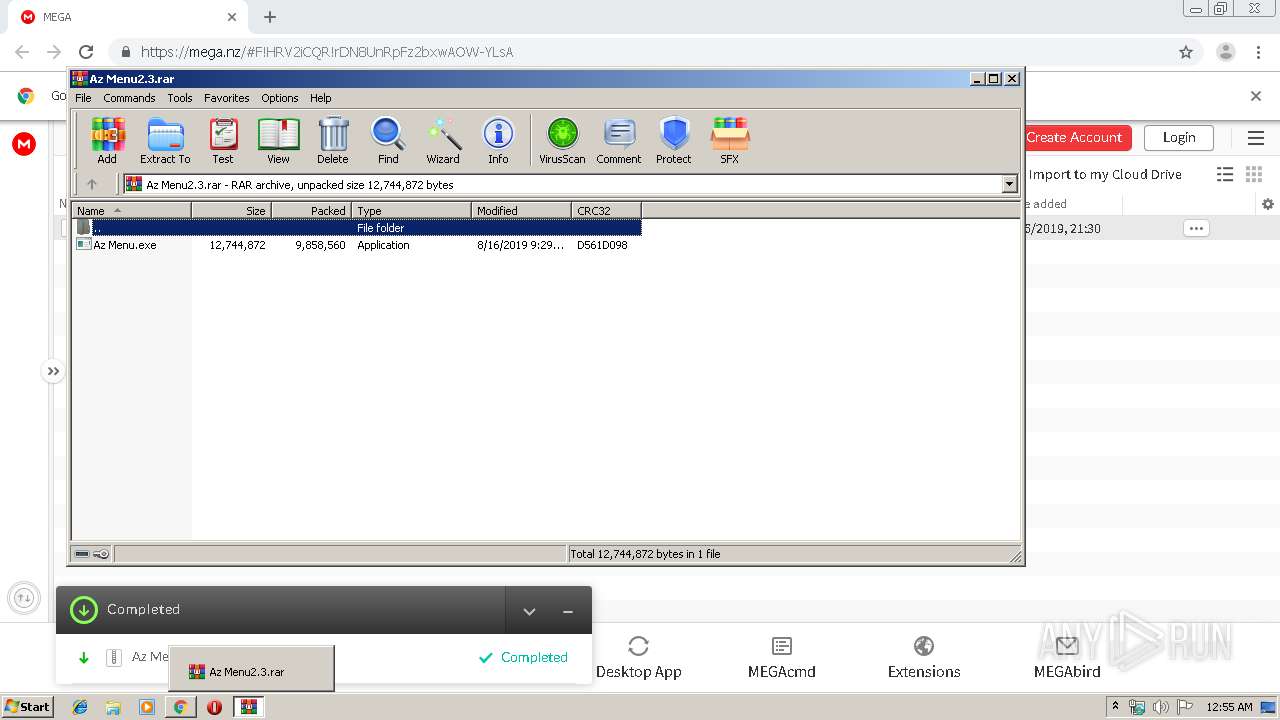Sort by the Name column header

click(x=131, y=210)
